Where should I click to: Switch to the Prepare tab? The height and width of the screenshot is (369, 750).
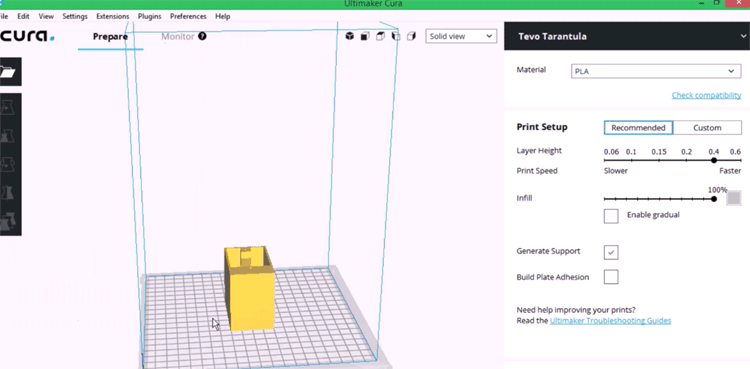(110, 36)
